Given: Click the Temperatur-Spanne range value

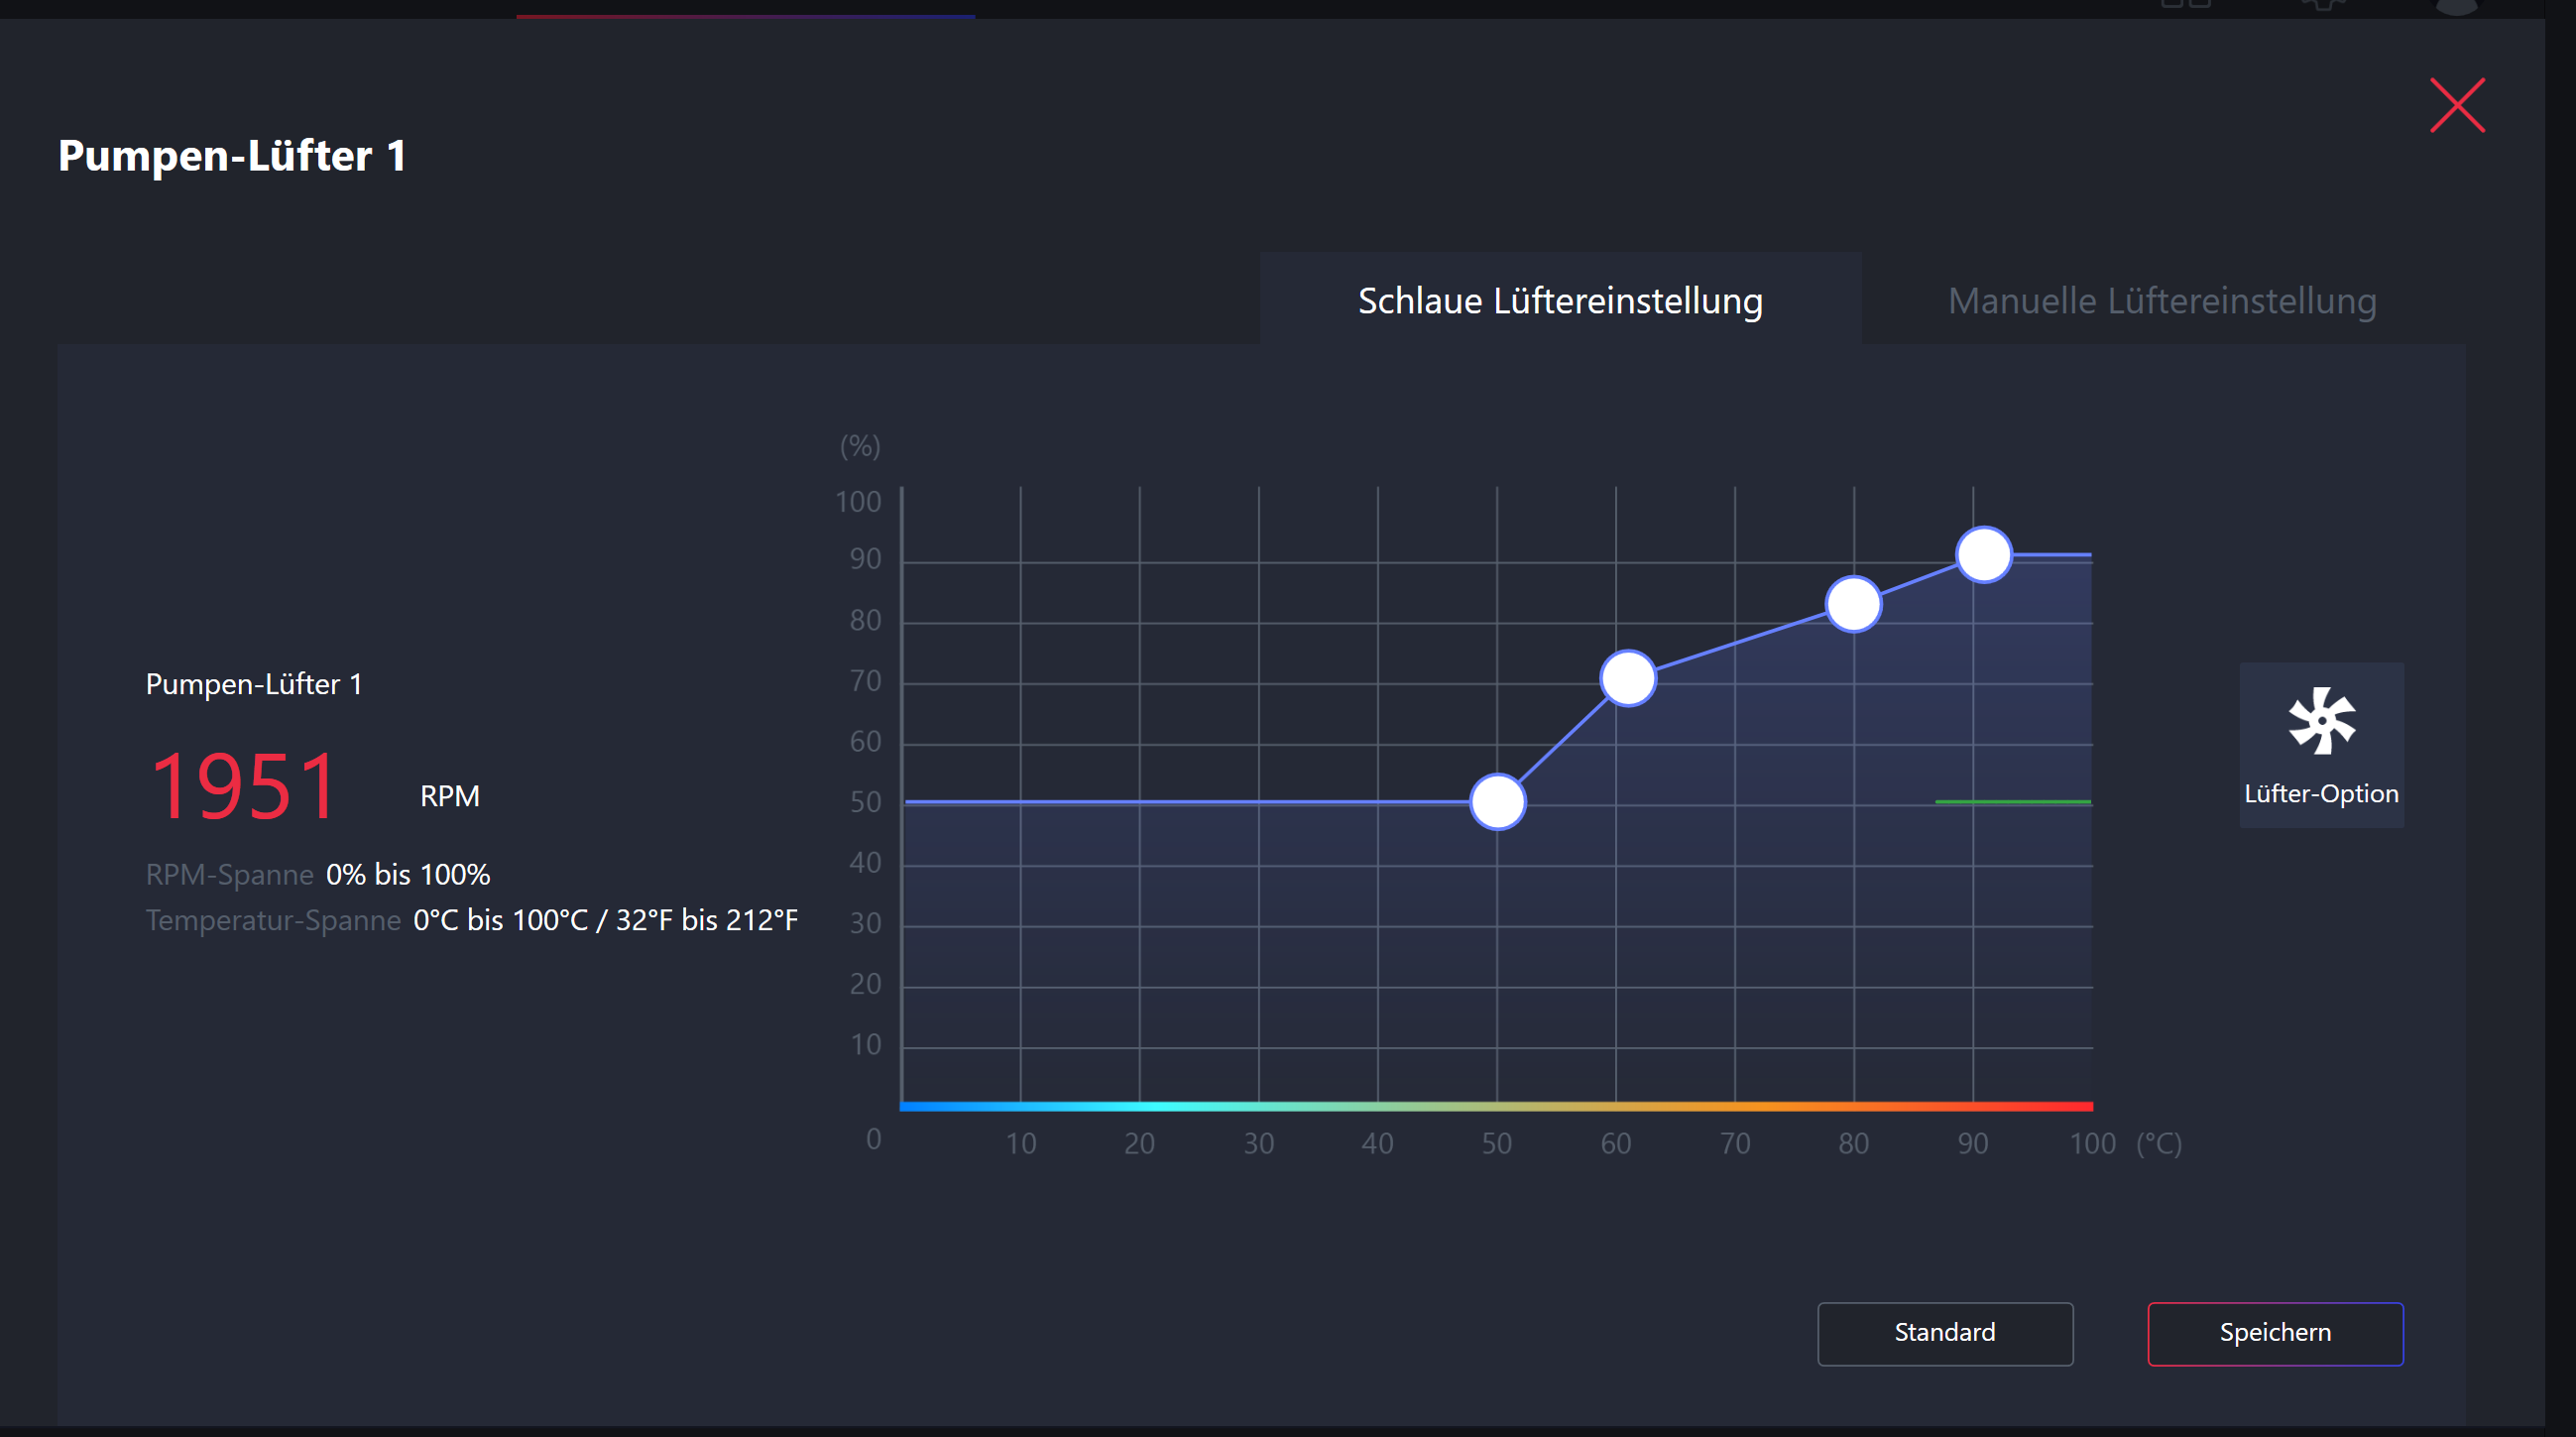Looking at the screenshot, I should (605, 919).
